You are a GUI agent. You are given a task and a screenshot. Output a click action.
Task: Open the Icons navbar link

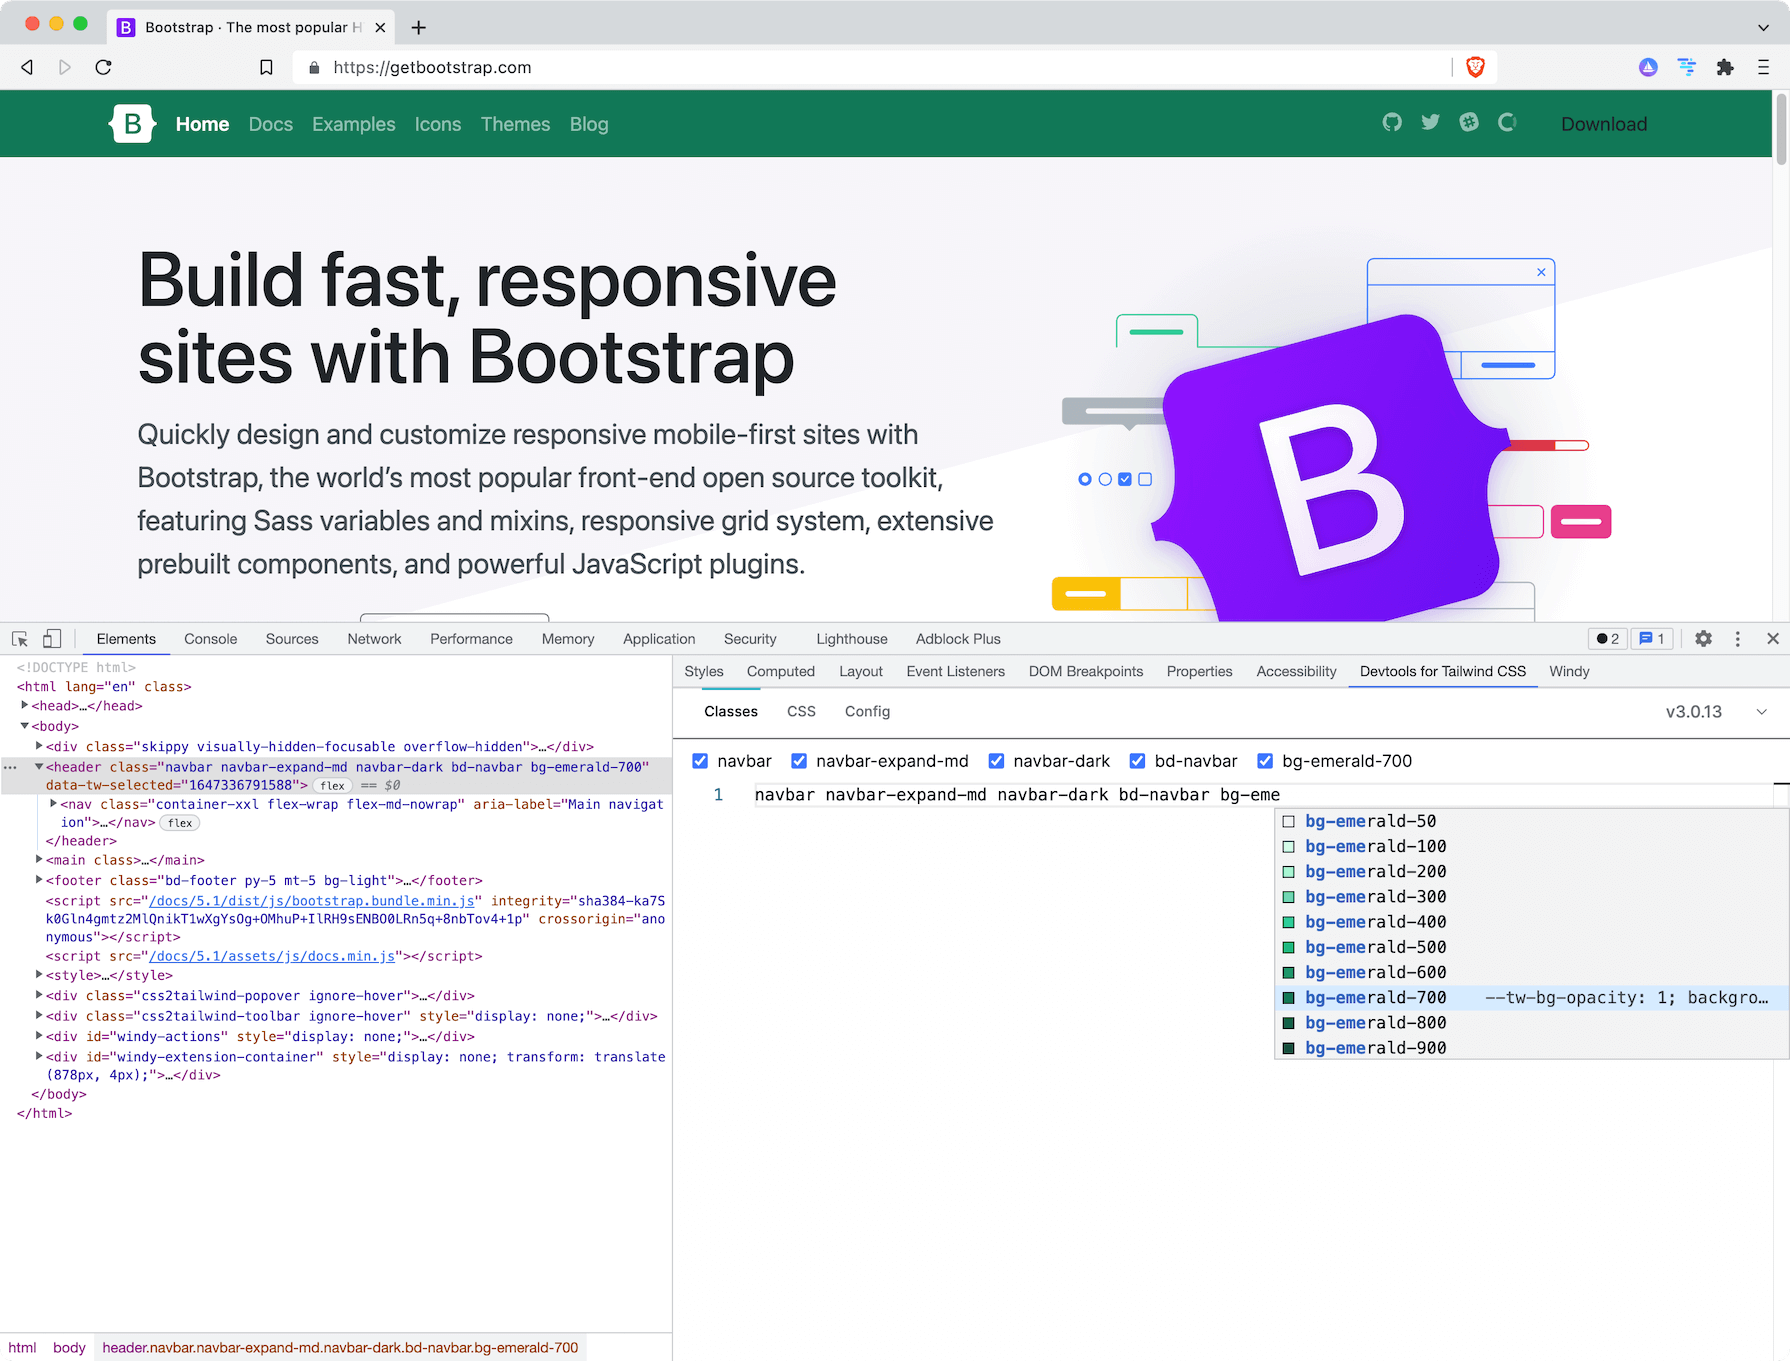click(438, 124)
